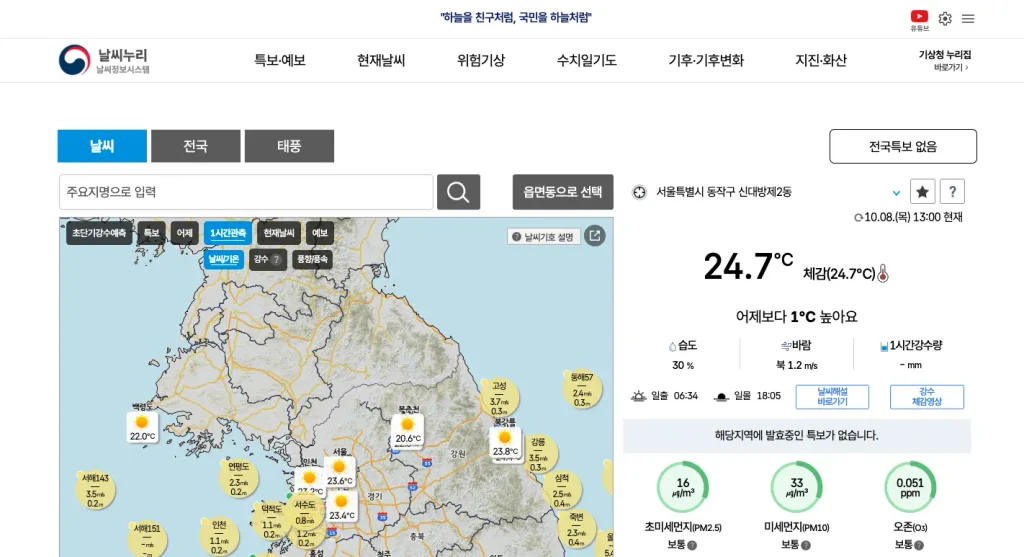1024x557 pixels.
Task: Toggle the 예보 map layer
Action: point(320,233)
